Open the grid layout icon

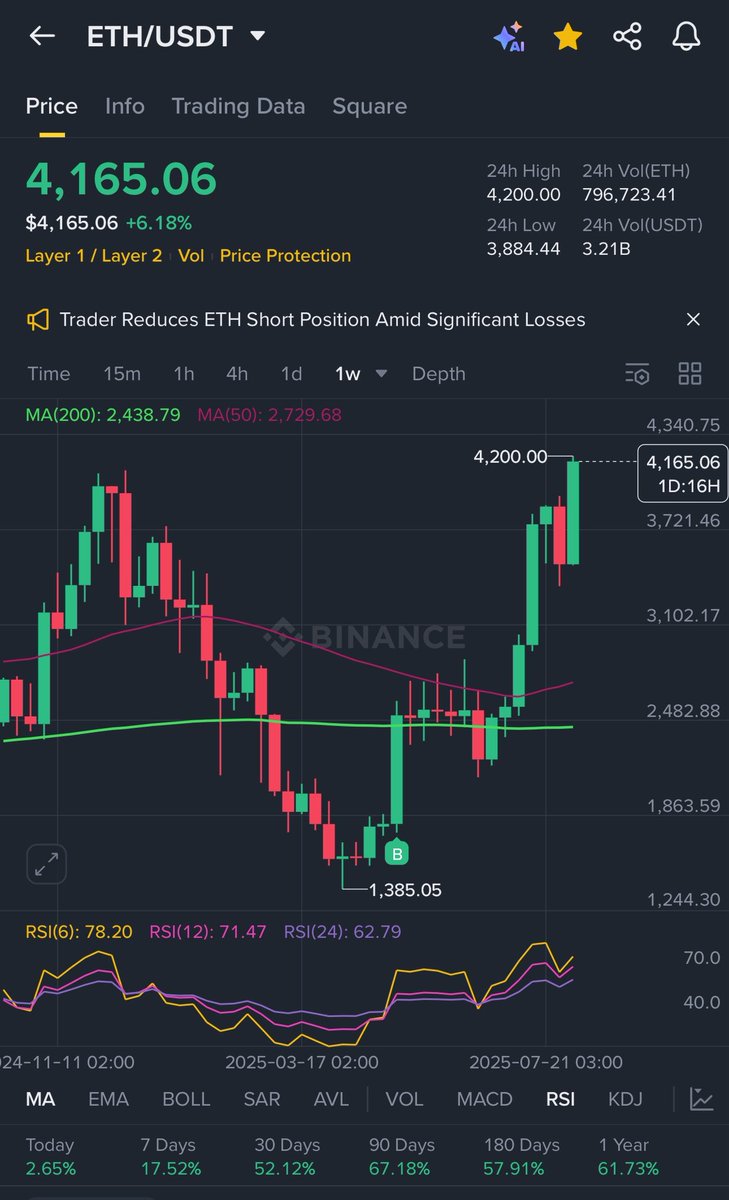[x=690, y=374]
